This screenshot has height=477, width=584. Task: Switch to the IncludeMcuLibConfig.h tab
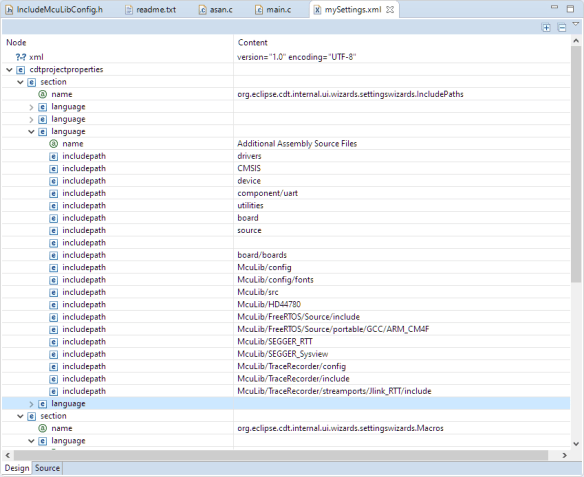(x=54, y=10)
